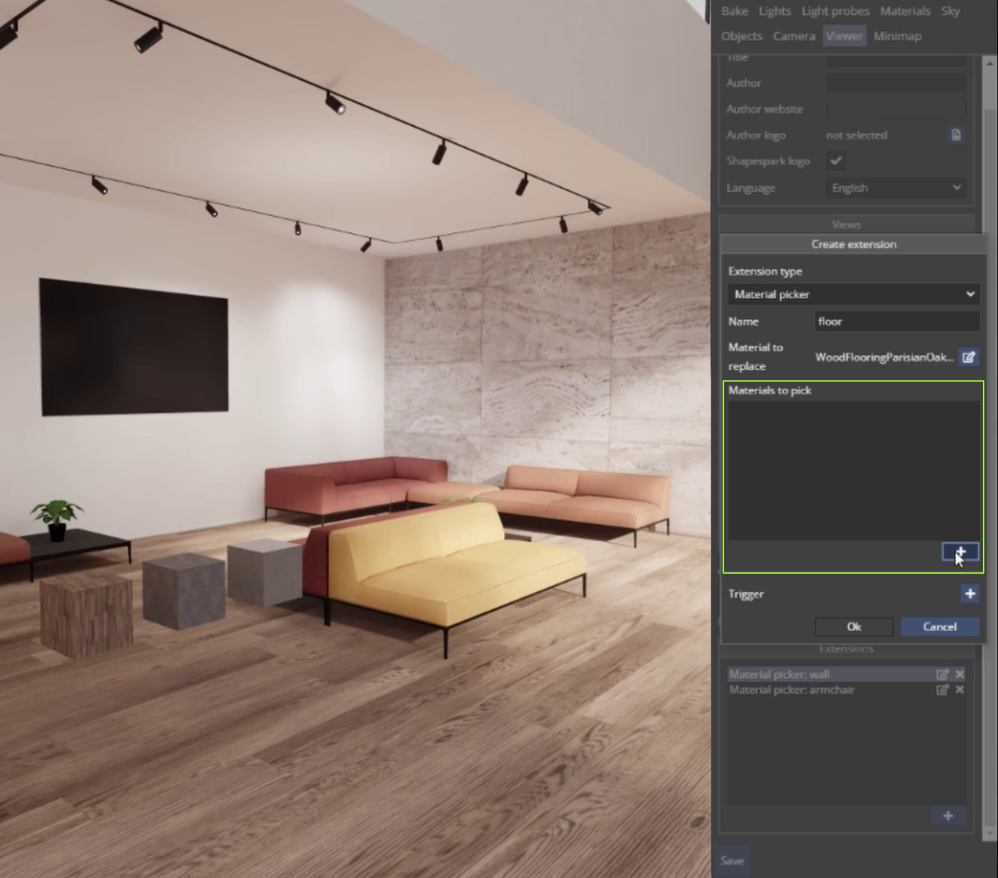Remove Material picker: wall with the X icon

coord(959,674)
